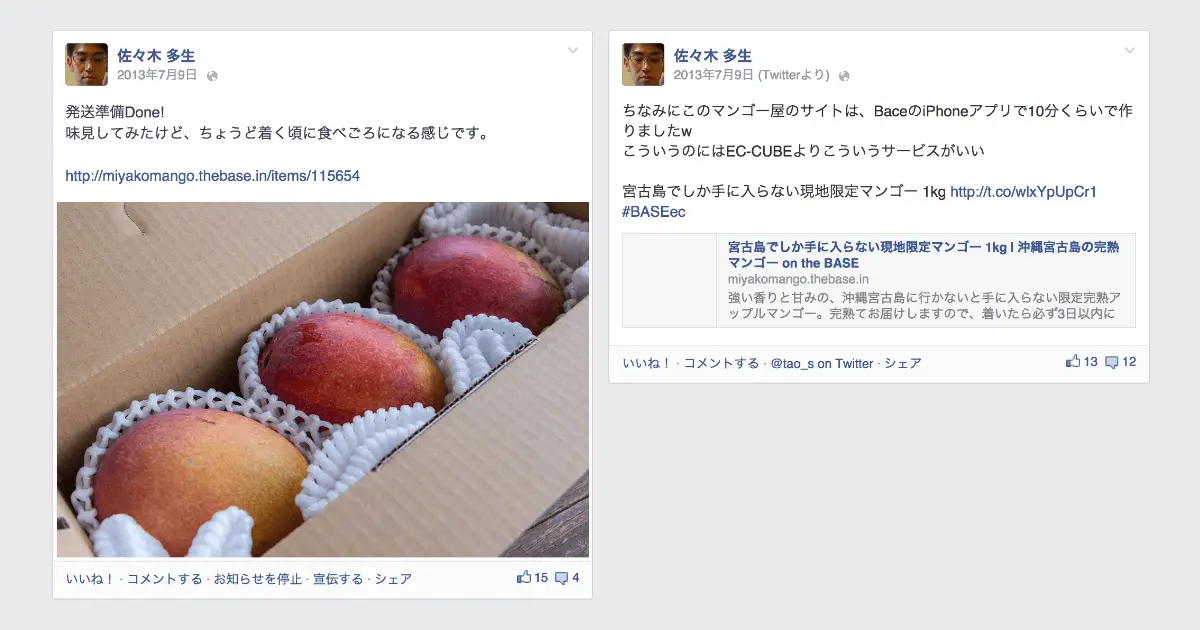The height and width of the screenshot is (630, 1200).
Task: Open the miyakomango.thebase.in/items/115654 link
Action: tap(212, 176)
